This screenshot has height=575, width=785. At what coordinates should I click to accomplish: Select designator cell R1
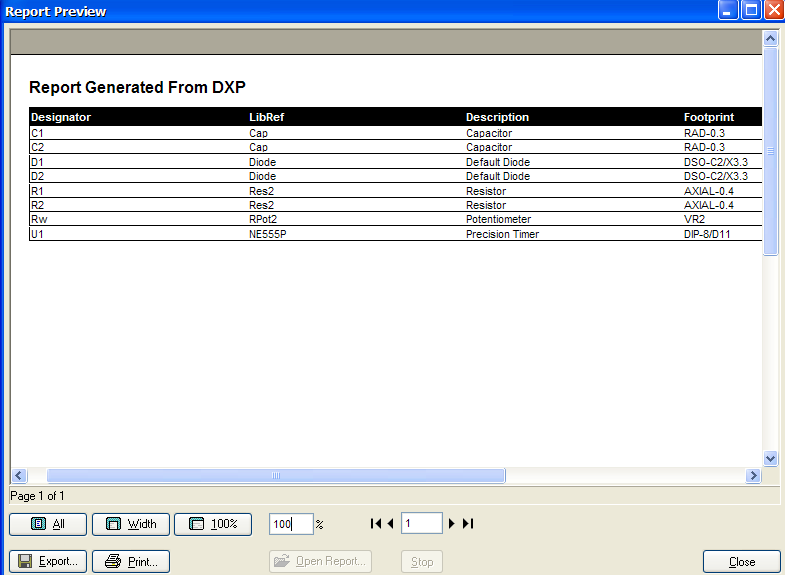pyautogui.click(x=38, y=191)
